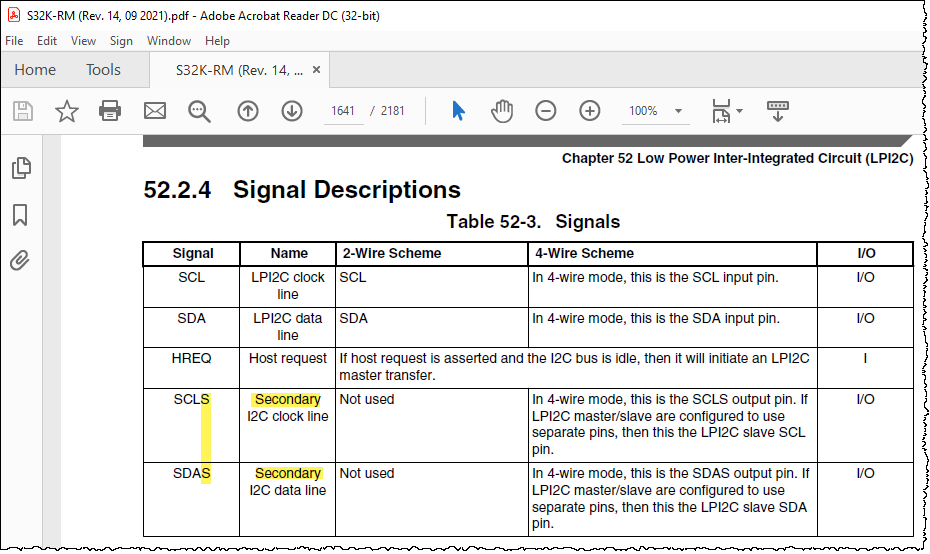Click the 'Table 52-3. Signals' caption
The height and width of the screenshot is (554, 930).
[x=533, y=222]
